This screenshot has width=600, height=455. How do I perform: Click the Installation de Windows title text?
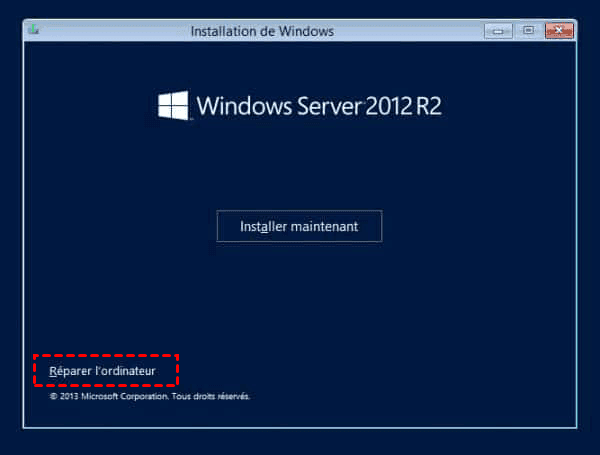pyautogui.click(x=262, y=31)
